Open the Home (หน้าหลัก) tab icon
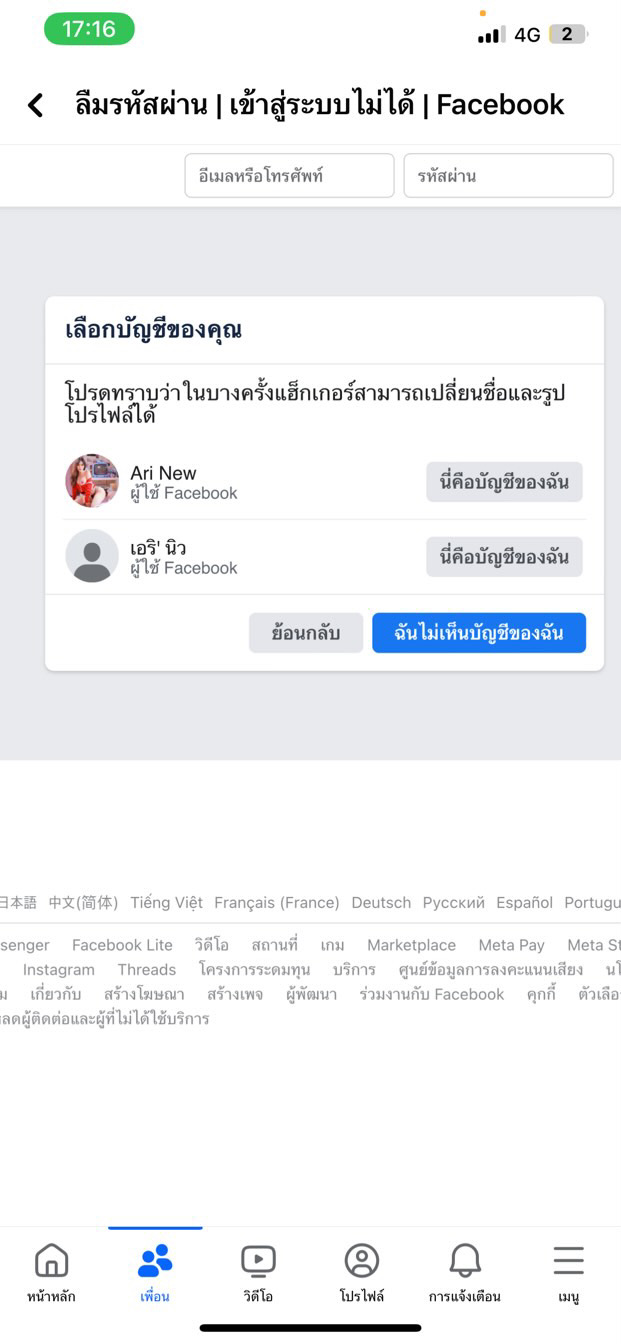This screenshot has width=621, height=1344. [x=51, y=1261]
